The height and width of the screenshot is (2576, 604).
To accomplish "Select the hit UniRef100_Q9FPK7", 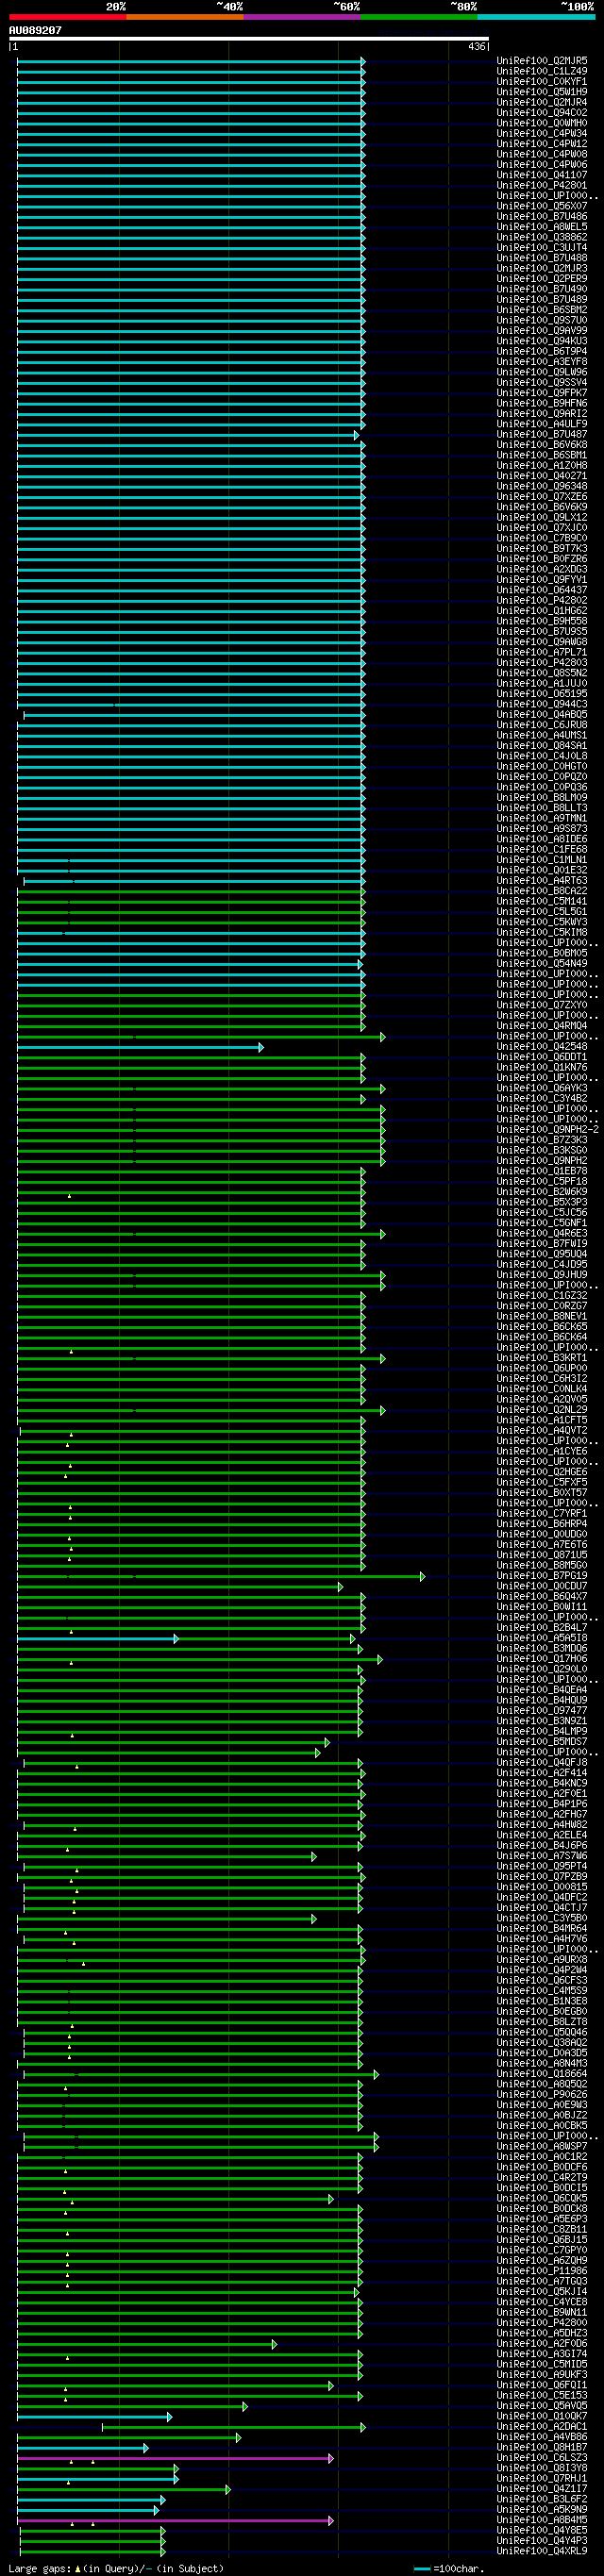I will [542, 393].
